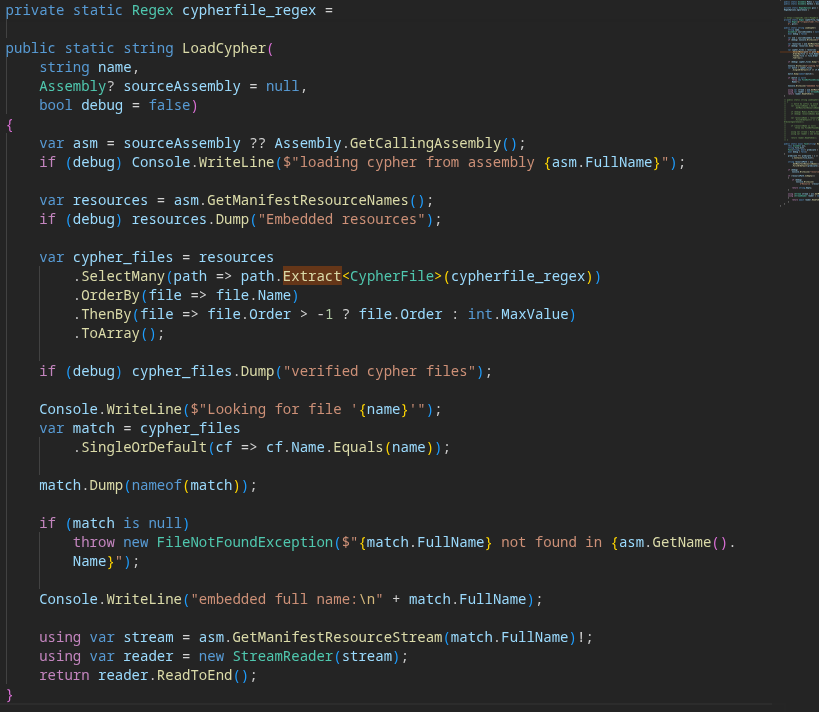Click the StreamReader type name
The width and height of the screenshot is (819, 712).
[x=283, y=656]
